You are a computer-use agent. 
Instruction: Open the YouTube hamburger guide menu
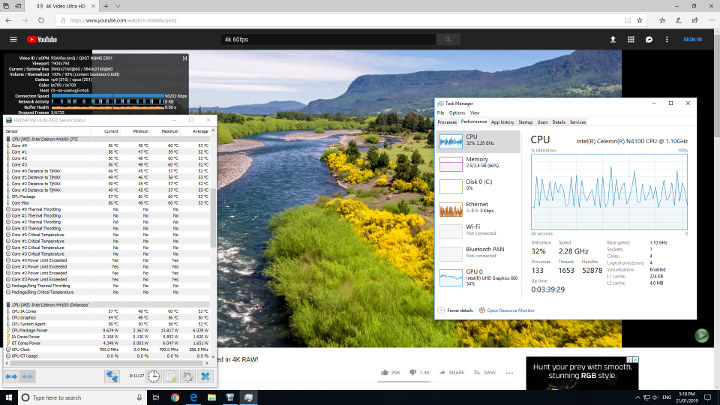tap(13, 40)
